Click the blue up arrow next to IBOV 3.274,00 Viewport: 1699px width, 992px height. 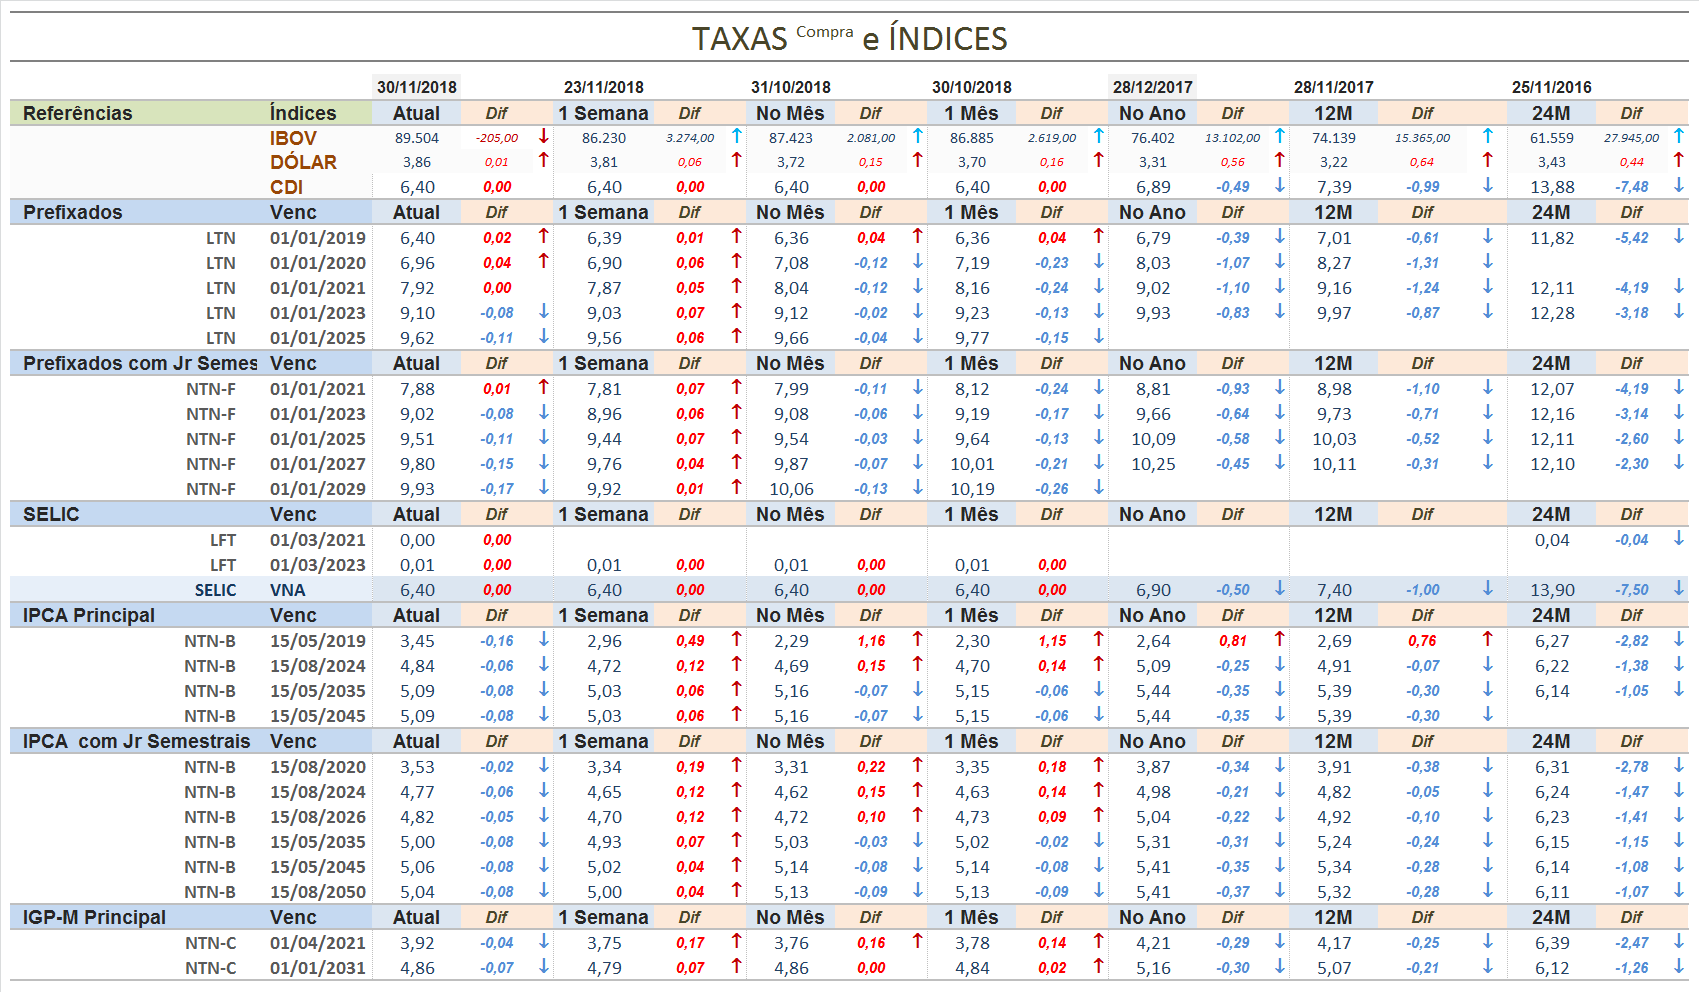737,136
